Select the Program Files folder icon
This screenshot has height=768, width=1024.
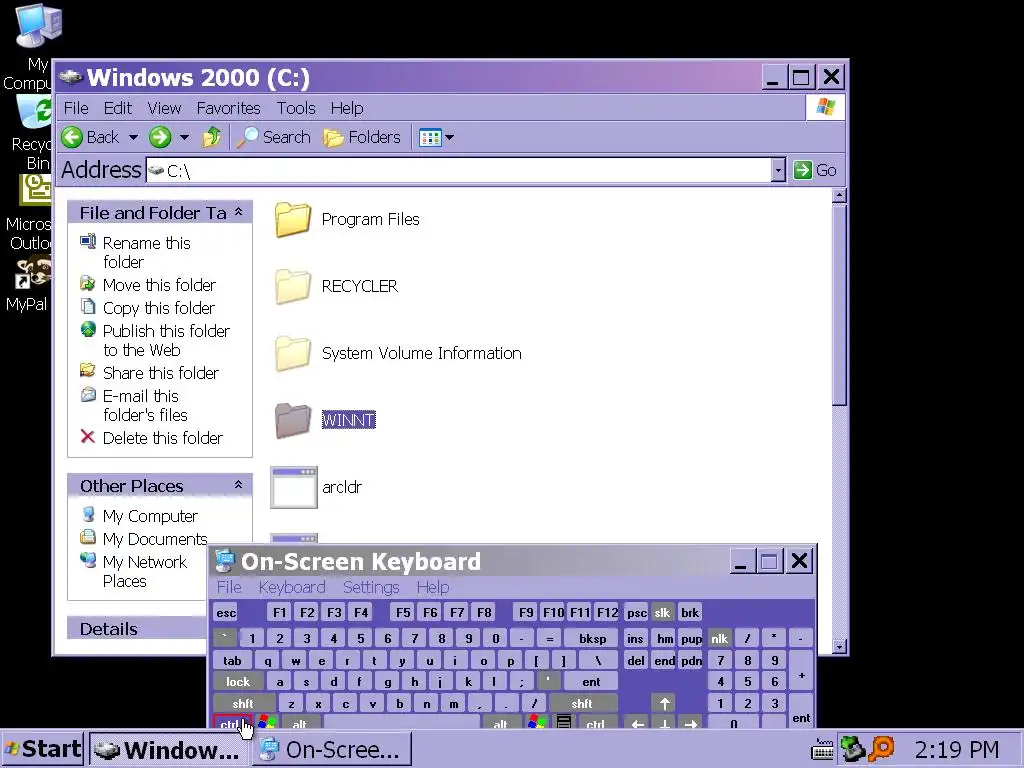point(293,219)
